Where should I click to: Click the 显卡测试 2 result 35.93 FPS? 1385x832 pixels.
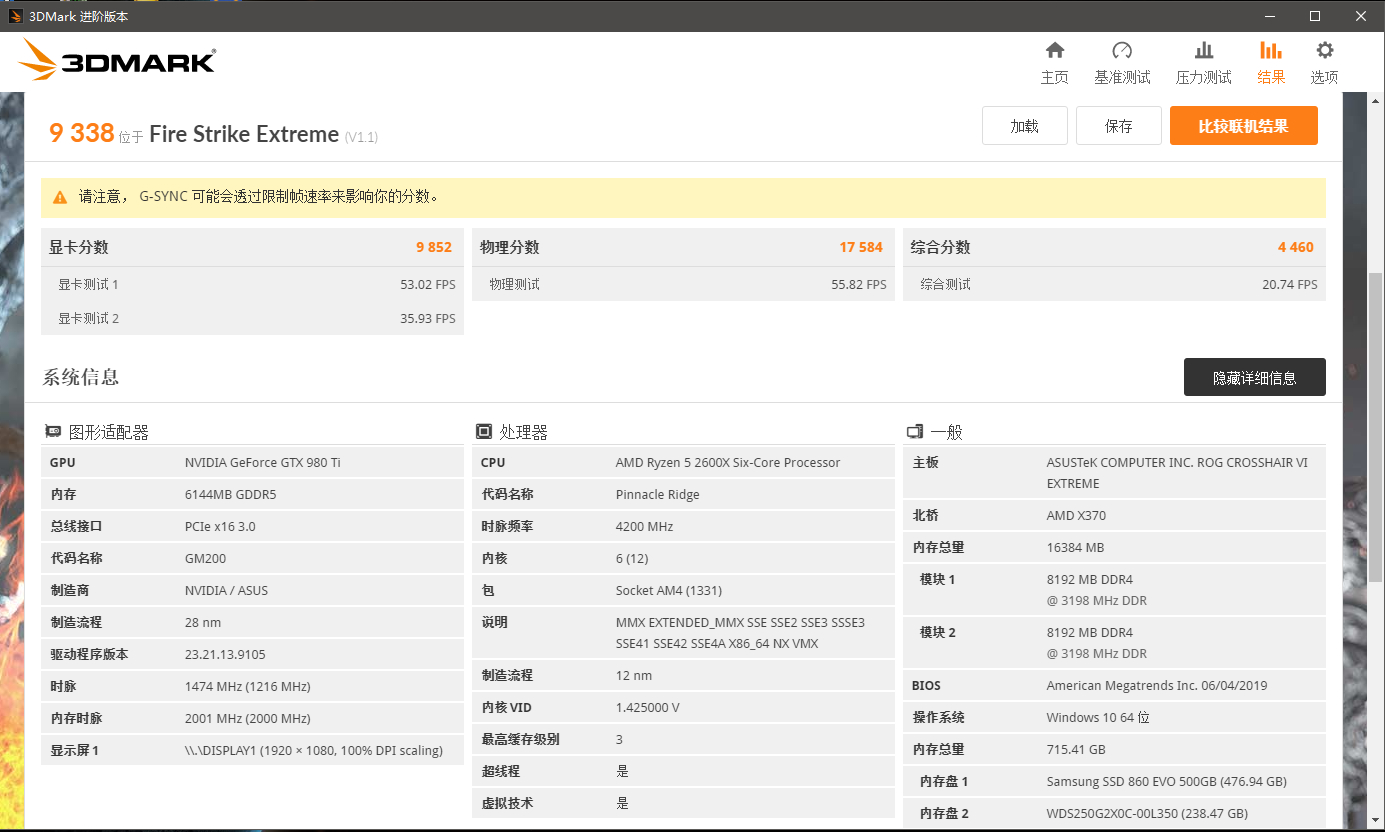(428, 318)
